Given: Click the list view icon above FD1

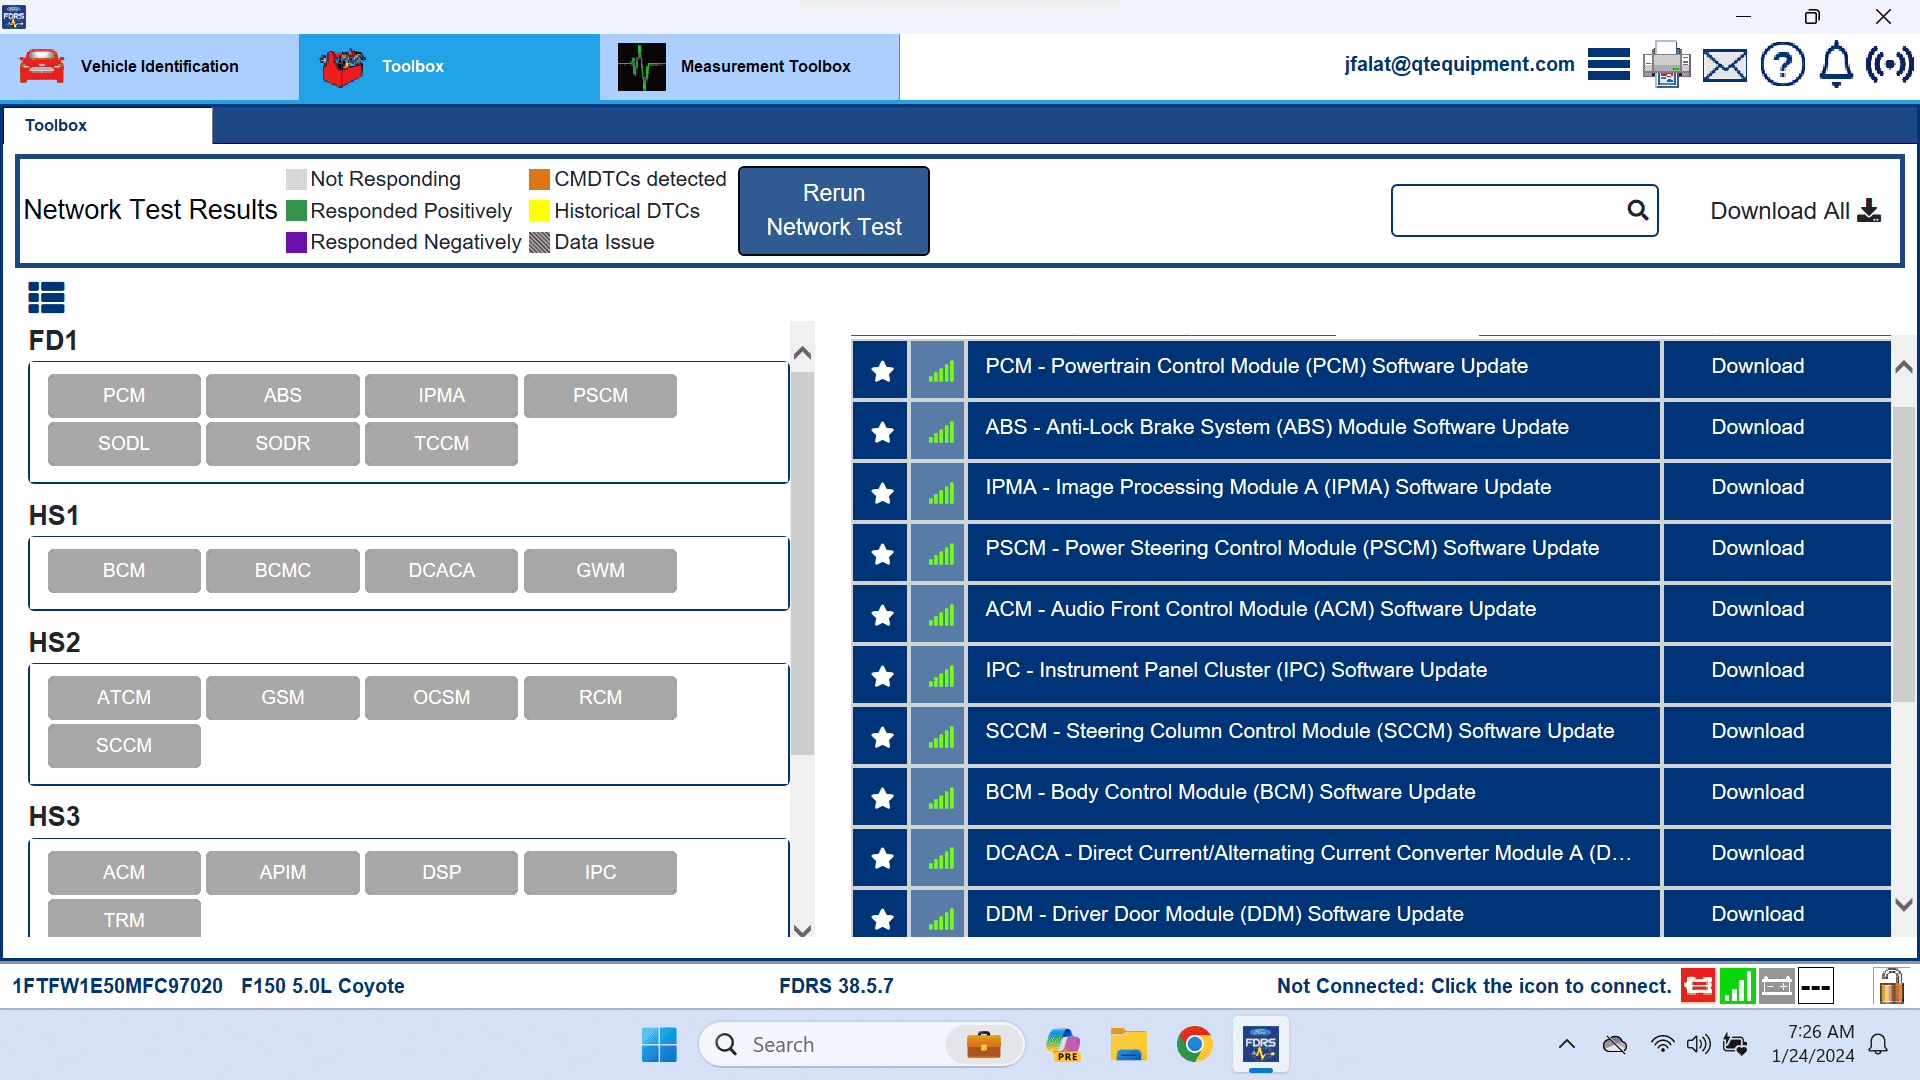Looking at the screenshot, I should point(46,297).
